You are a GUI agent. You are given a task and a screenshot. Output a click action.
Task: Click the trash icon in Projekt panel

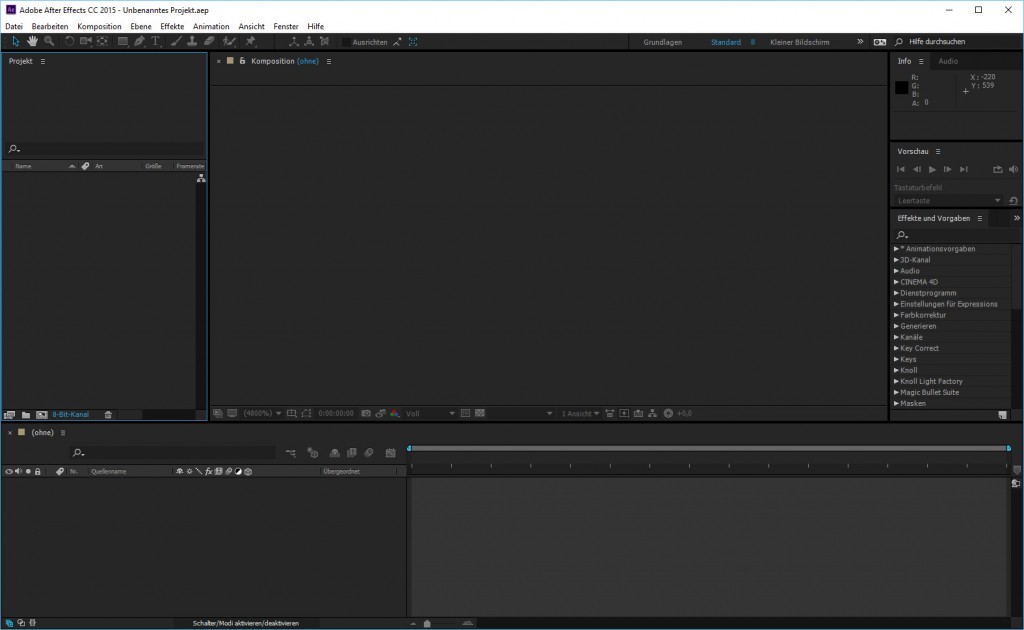[x=108, y=414]
